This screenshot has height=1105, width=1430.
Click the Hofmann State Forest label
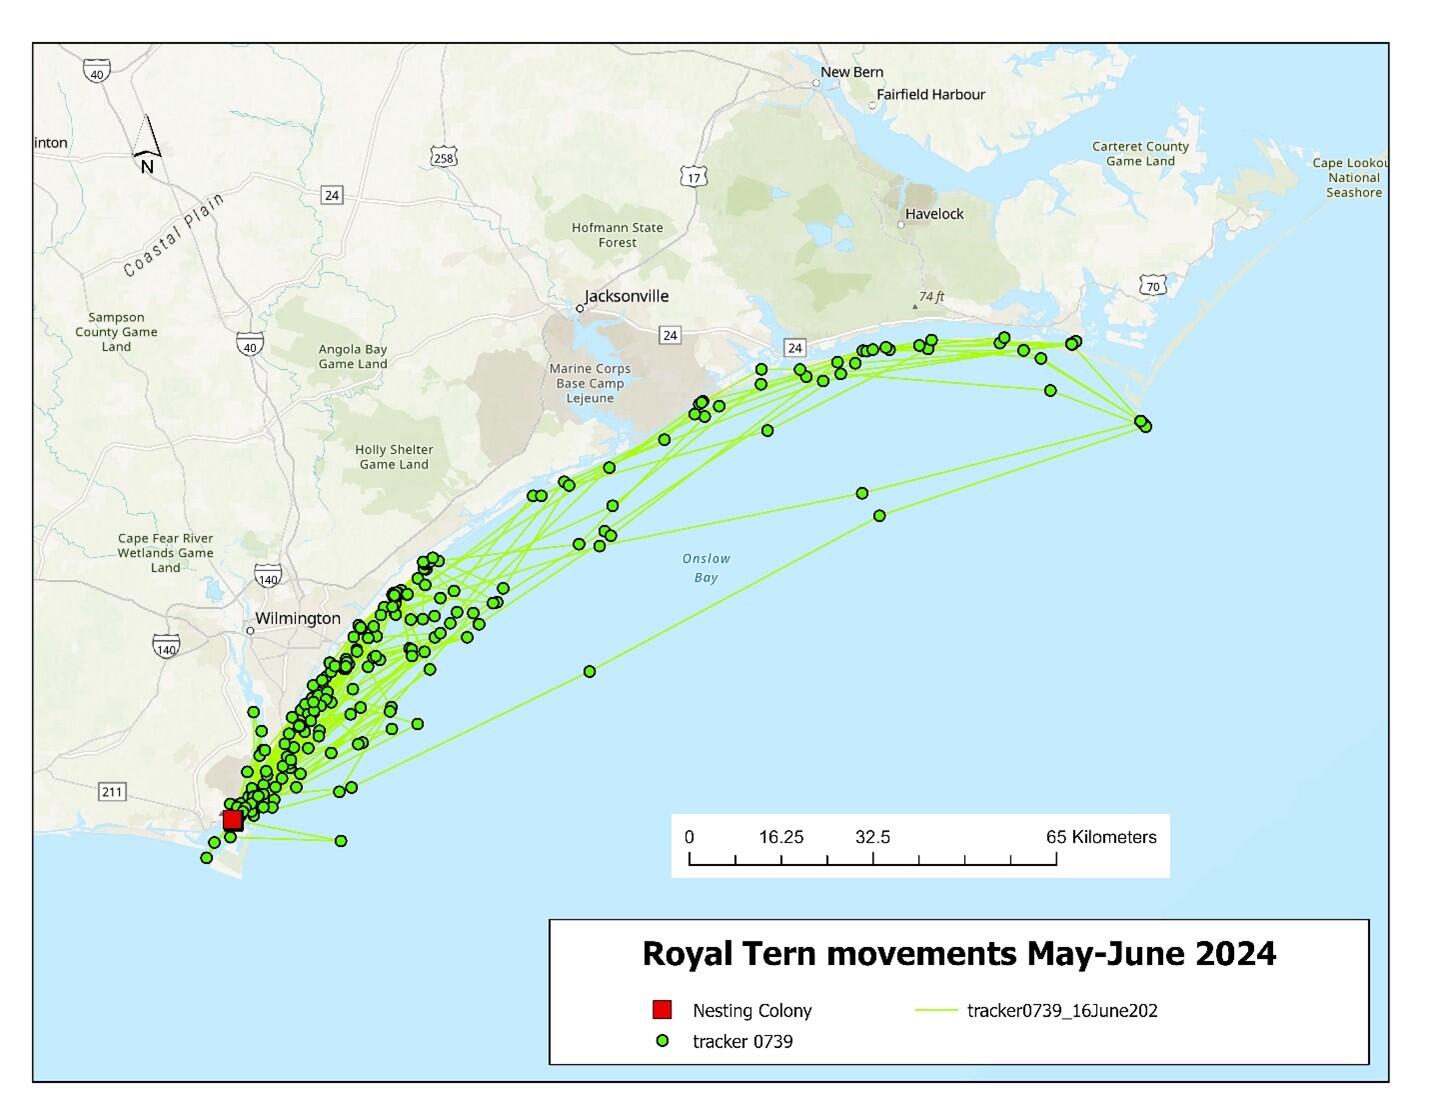point(617,235)
